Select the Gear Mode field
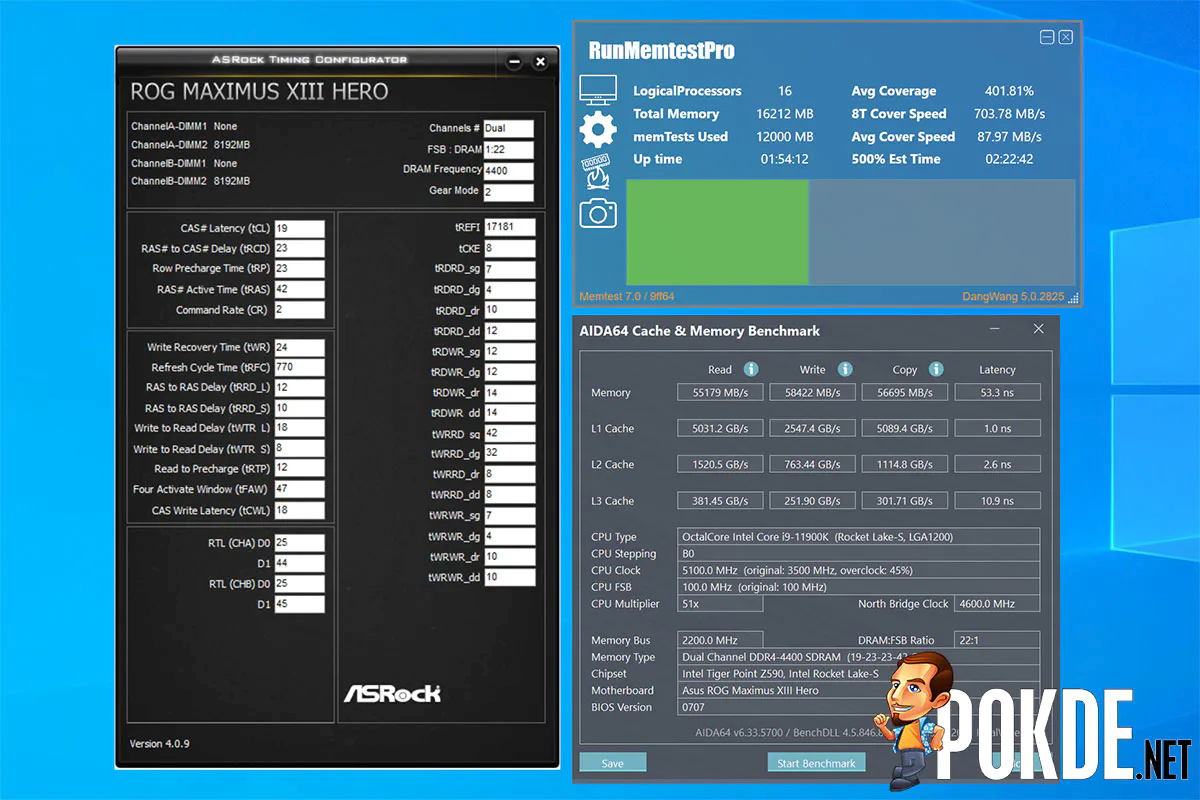 click(x=508, y=192)
